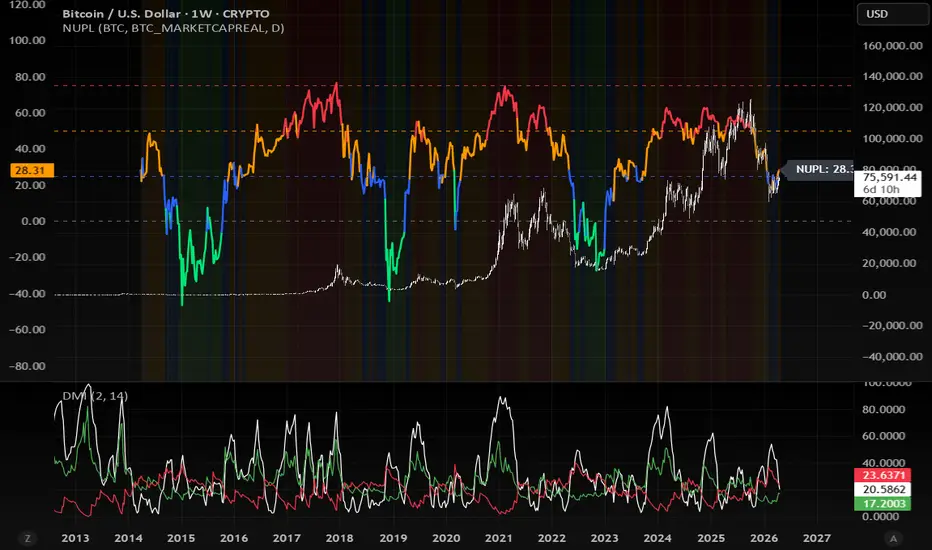This screenshot has width=932, height=550.
Task: Open the USD currency selector
Action: click(x=892, y=14)
